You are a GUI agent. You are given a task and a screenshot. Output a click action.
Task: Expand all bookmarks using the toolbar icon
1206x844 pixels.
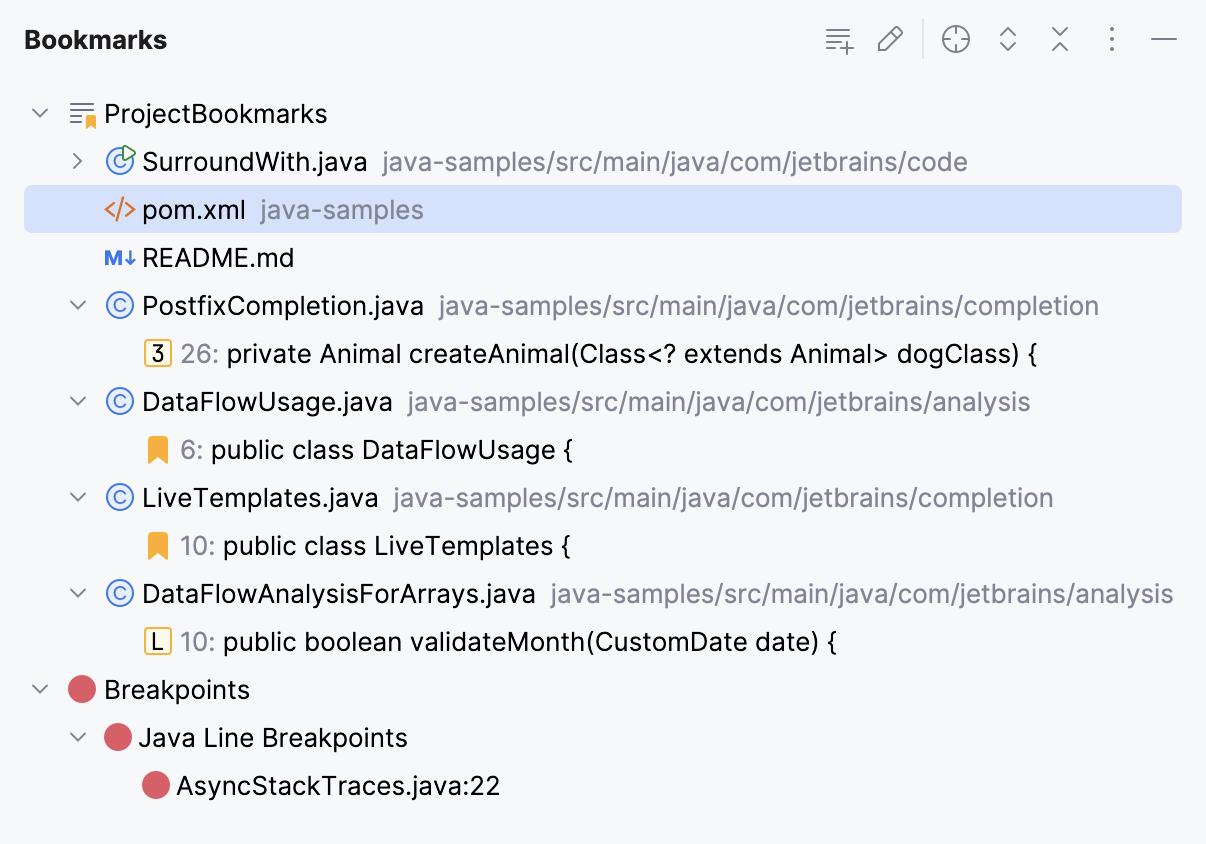1008,39
